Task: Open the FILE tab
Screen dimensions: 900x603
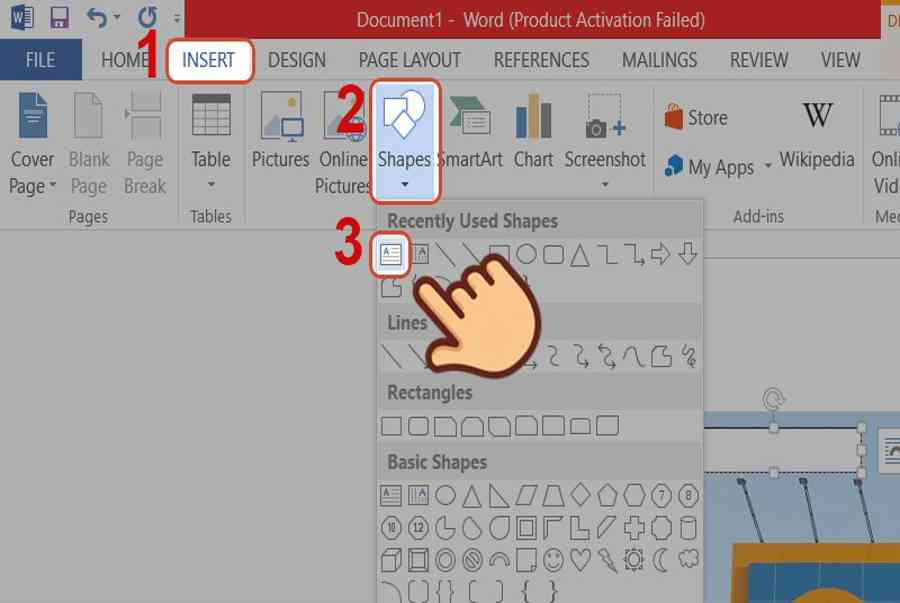Action: [x=40, y=60]
